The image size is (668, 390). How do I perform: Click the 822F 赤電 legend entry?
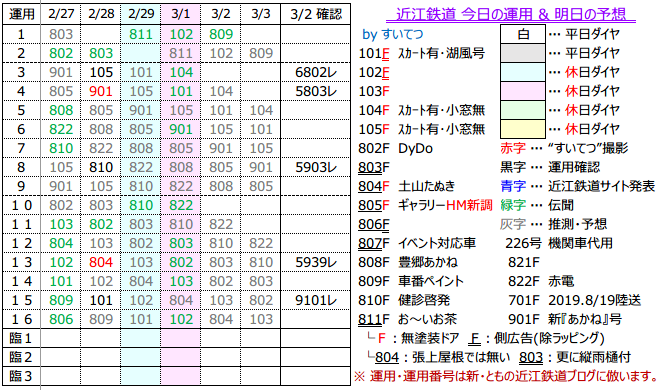[541, 281]
